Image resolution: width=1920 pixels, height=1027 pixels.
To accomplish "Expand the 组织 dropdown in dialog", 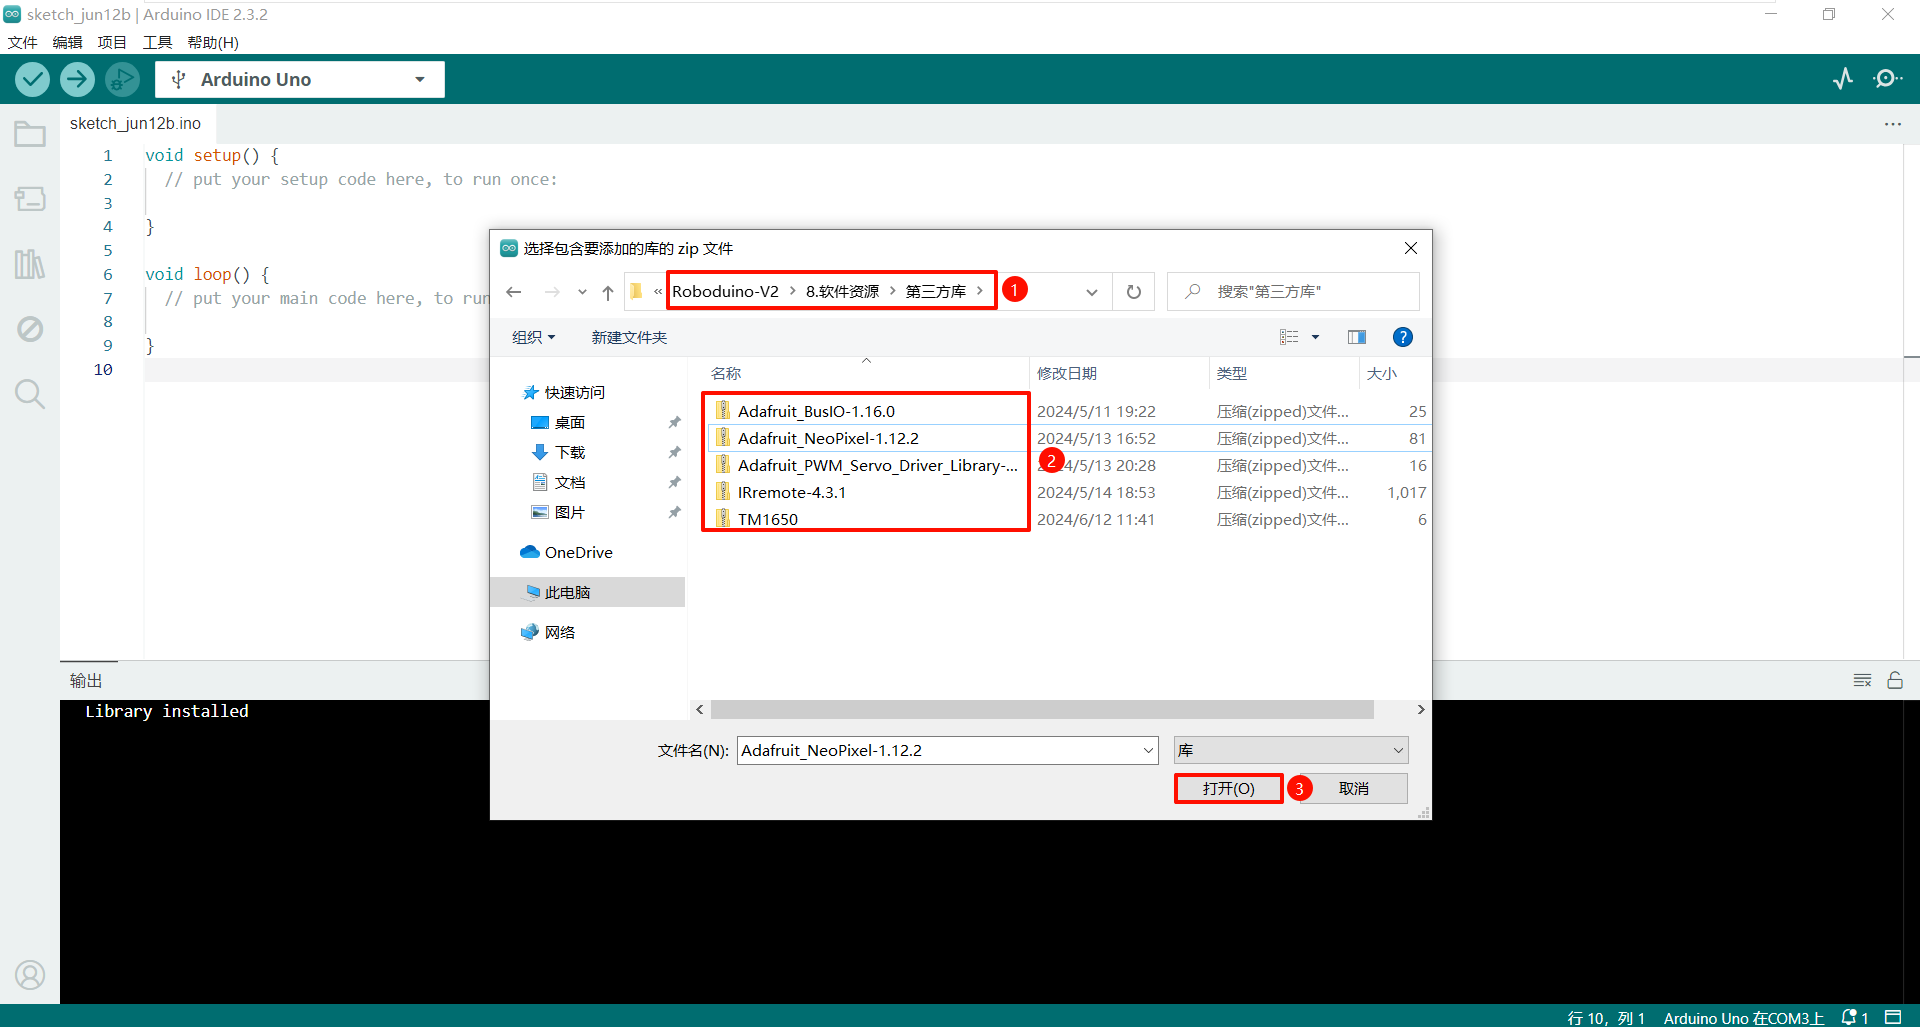I will [x=533, y=337].
